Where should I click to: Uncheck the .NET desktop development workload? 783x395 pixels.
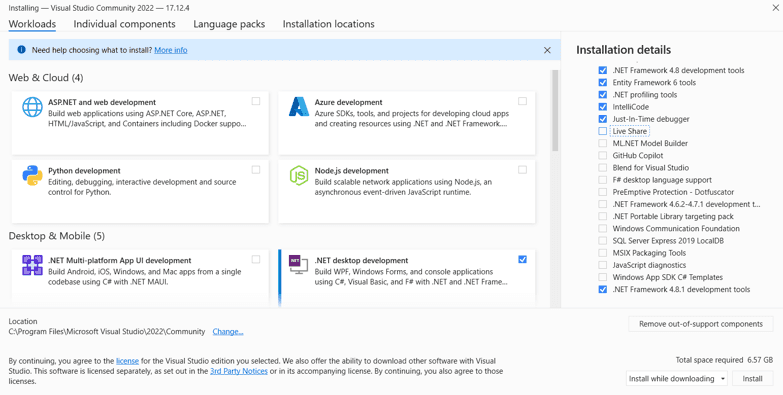pos(522,259)
